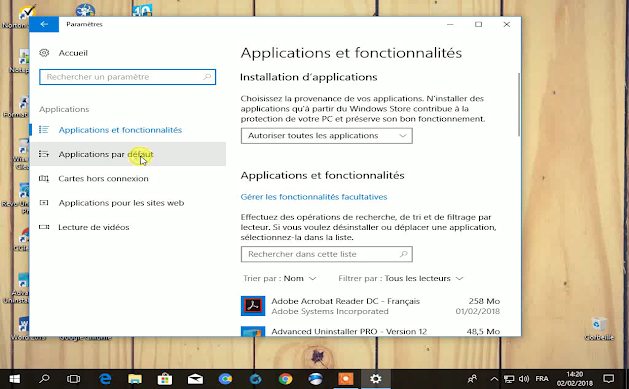The width and height of the screenshot is (629, 389).
Task: Click the Cartes hors connexion map icon
Action: (x=44, y=178)
